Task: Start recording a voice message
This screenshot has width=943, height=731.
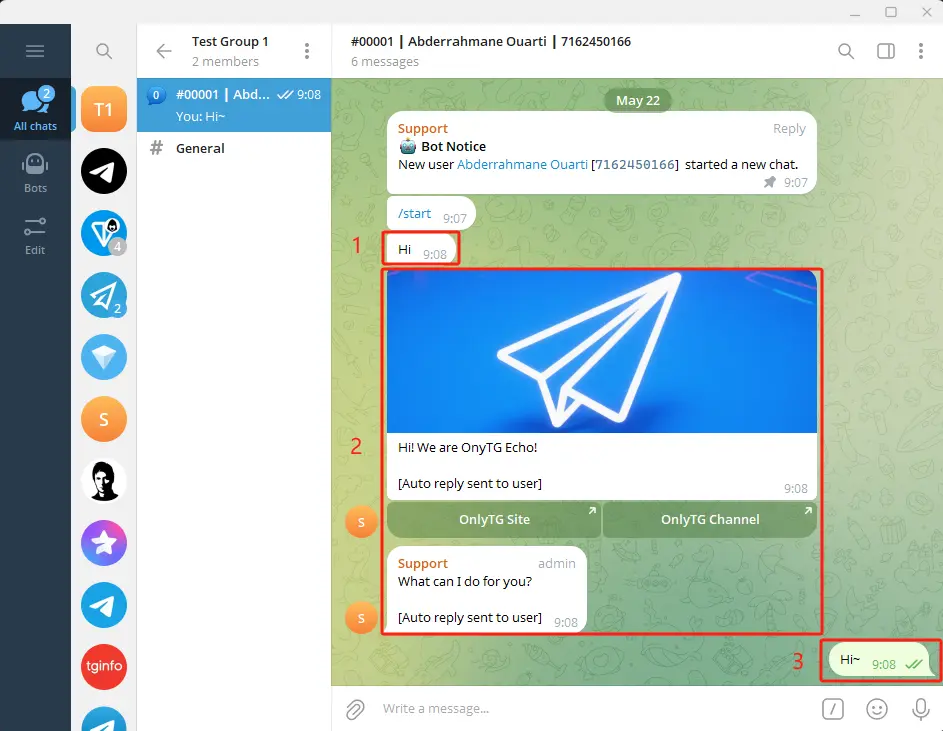Action: 920,709
